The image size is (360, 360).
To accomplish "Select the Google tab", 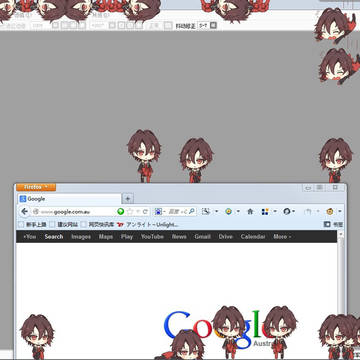I will pyautogui.click(x=69, y=199).
